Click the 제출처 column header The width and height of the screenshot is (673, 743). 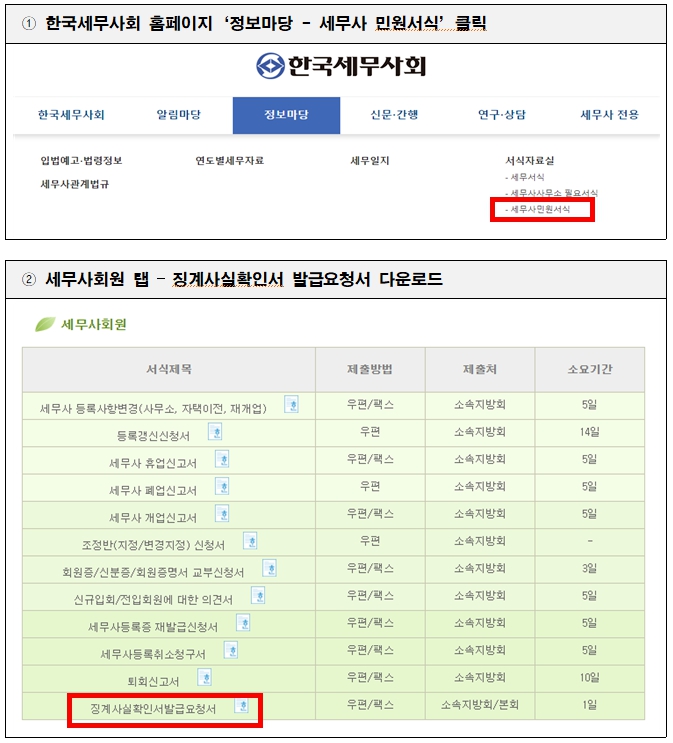pyautogui.click(x=480, y=370)
